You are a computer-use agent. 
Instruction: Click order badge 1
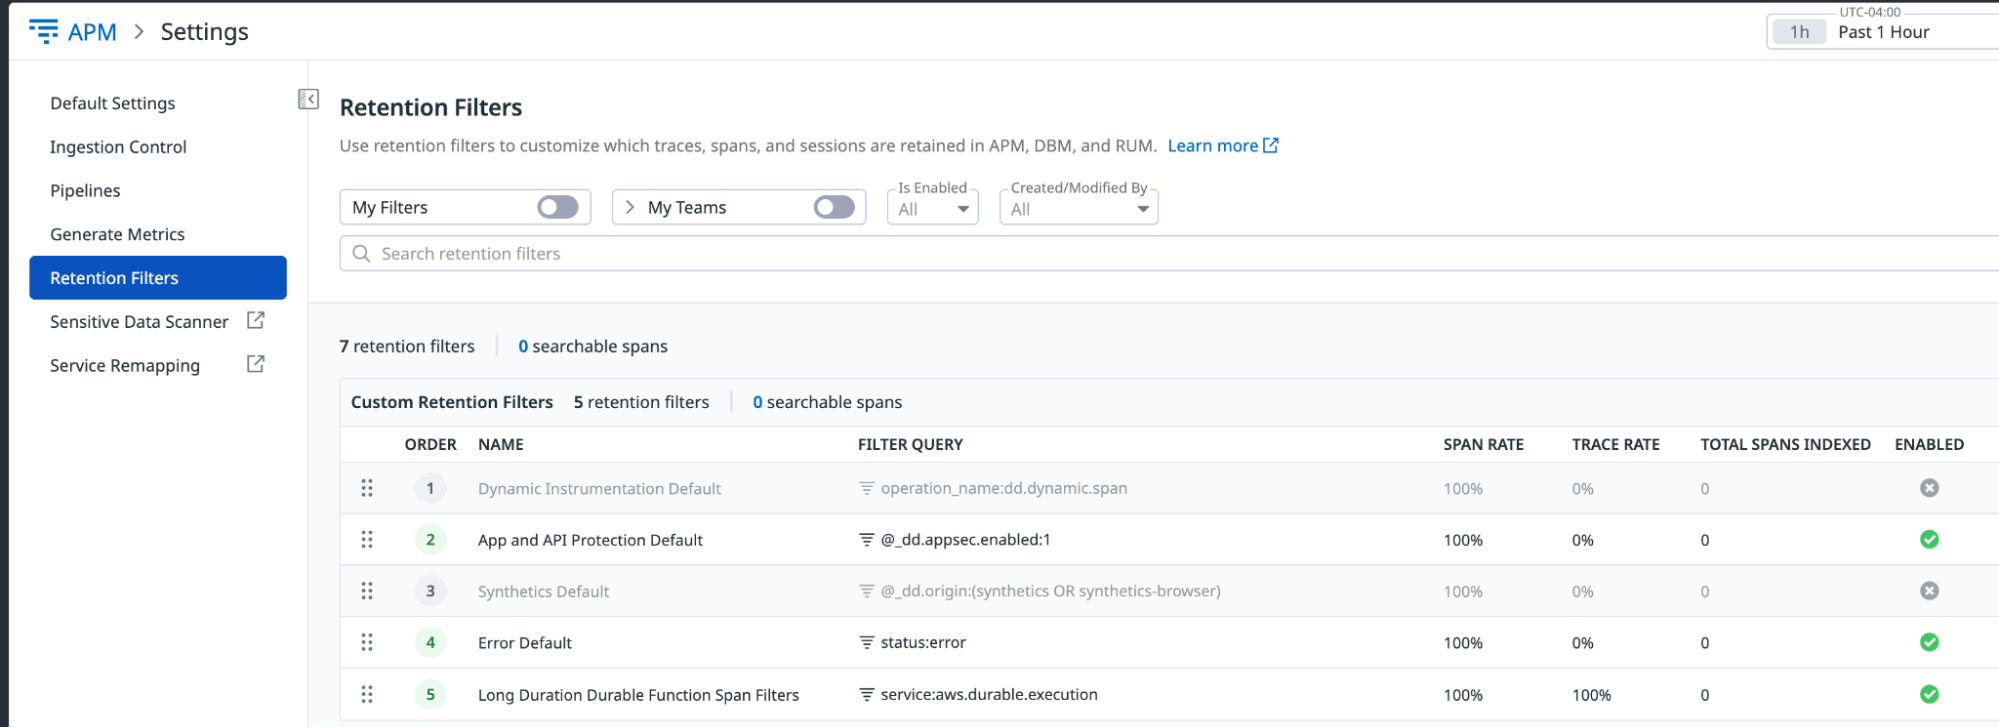click(x=430, y=488)
